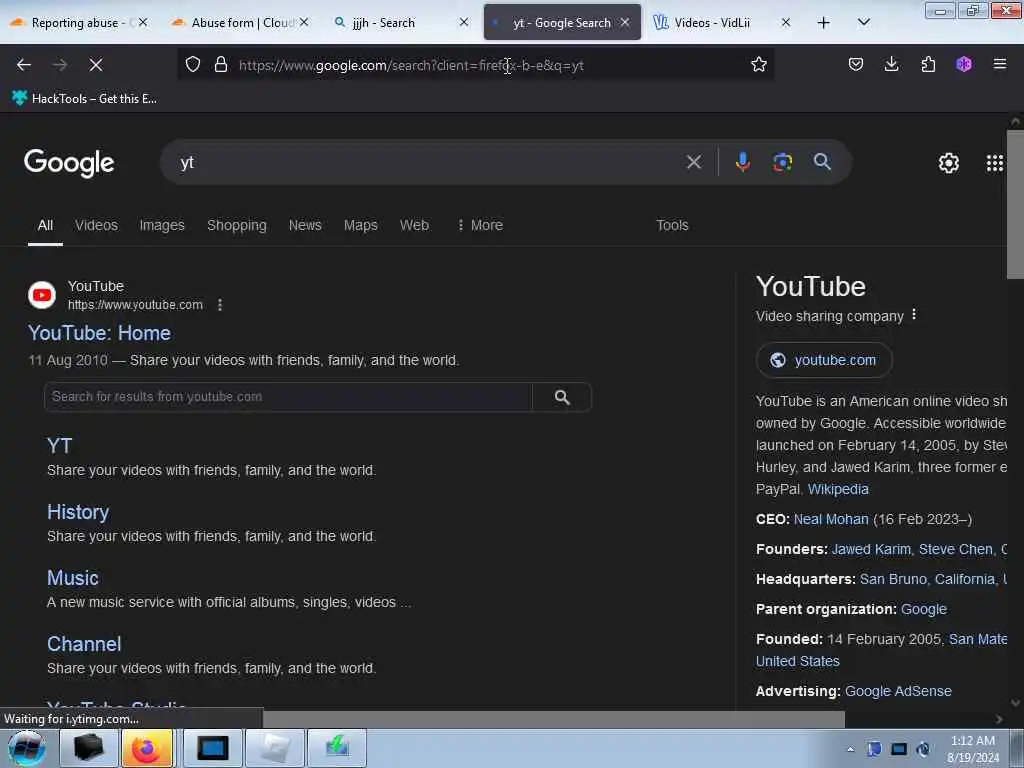Open the Firefox hamburger menu
Screen dimensions: 1024x768
(x=1000, y=64)
